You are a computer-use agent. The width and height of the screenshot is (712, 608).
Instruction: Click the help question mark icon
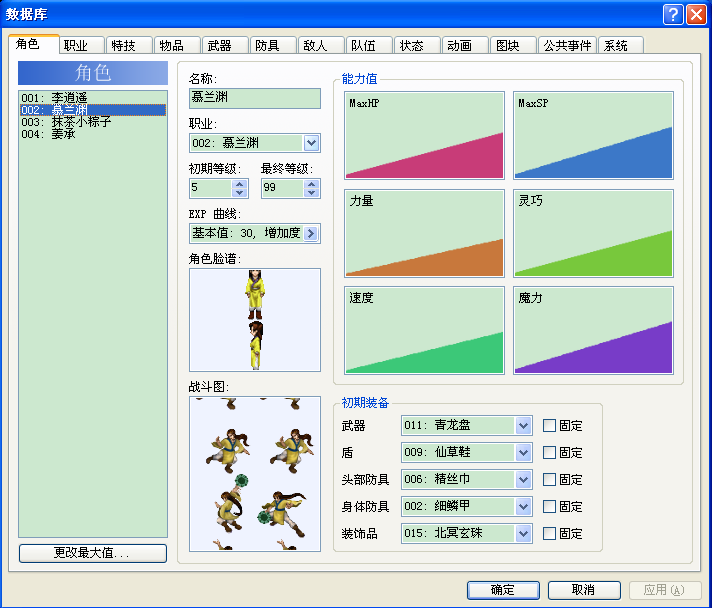(x=673, y=15)
